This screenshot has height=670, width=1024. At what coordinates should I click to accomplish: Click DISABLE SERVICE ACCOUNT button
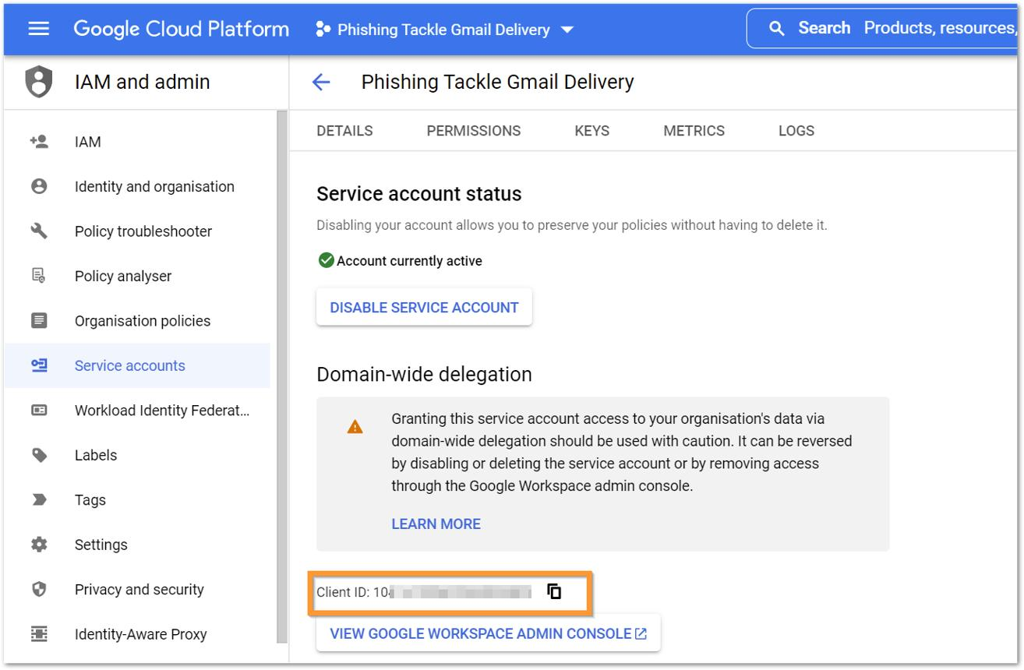click(424, 308)
